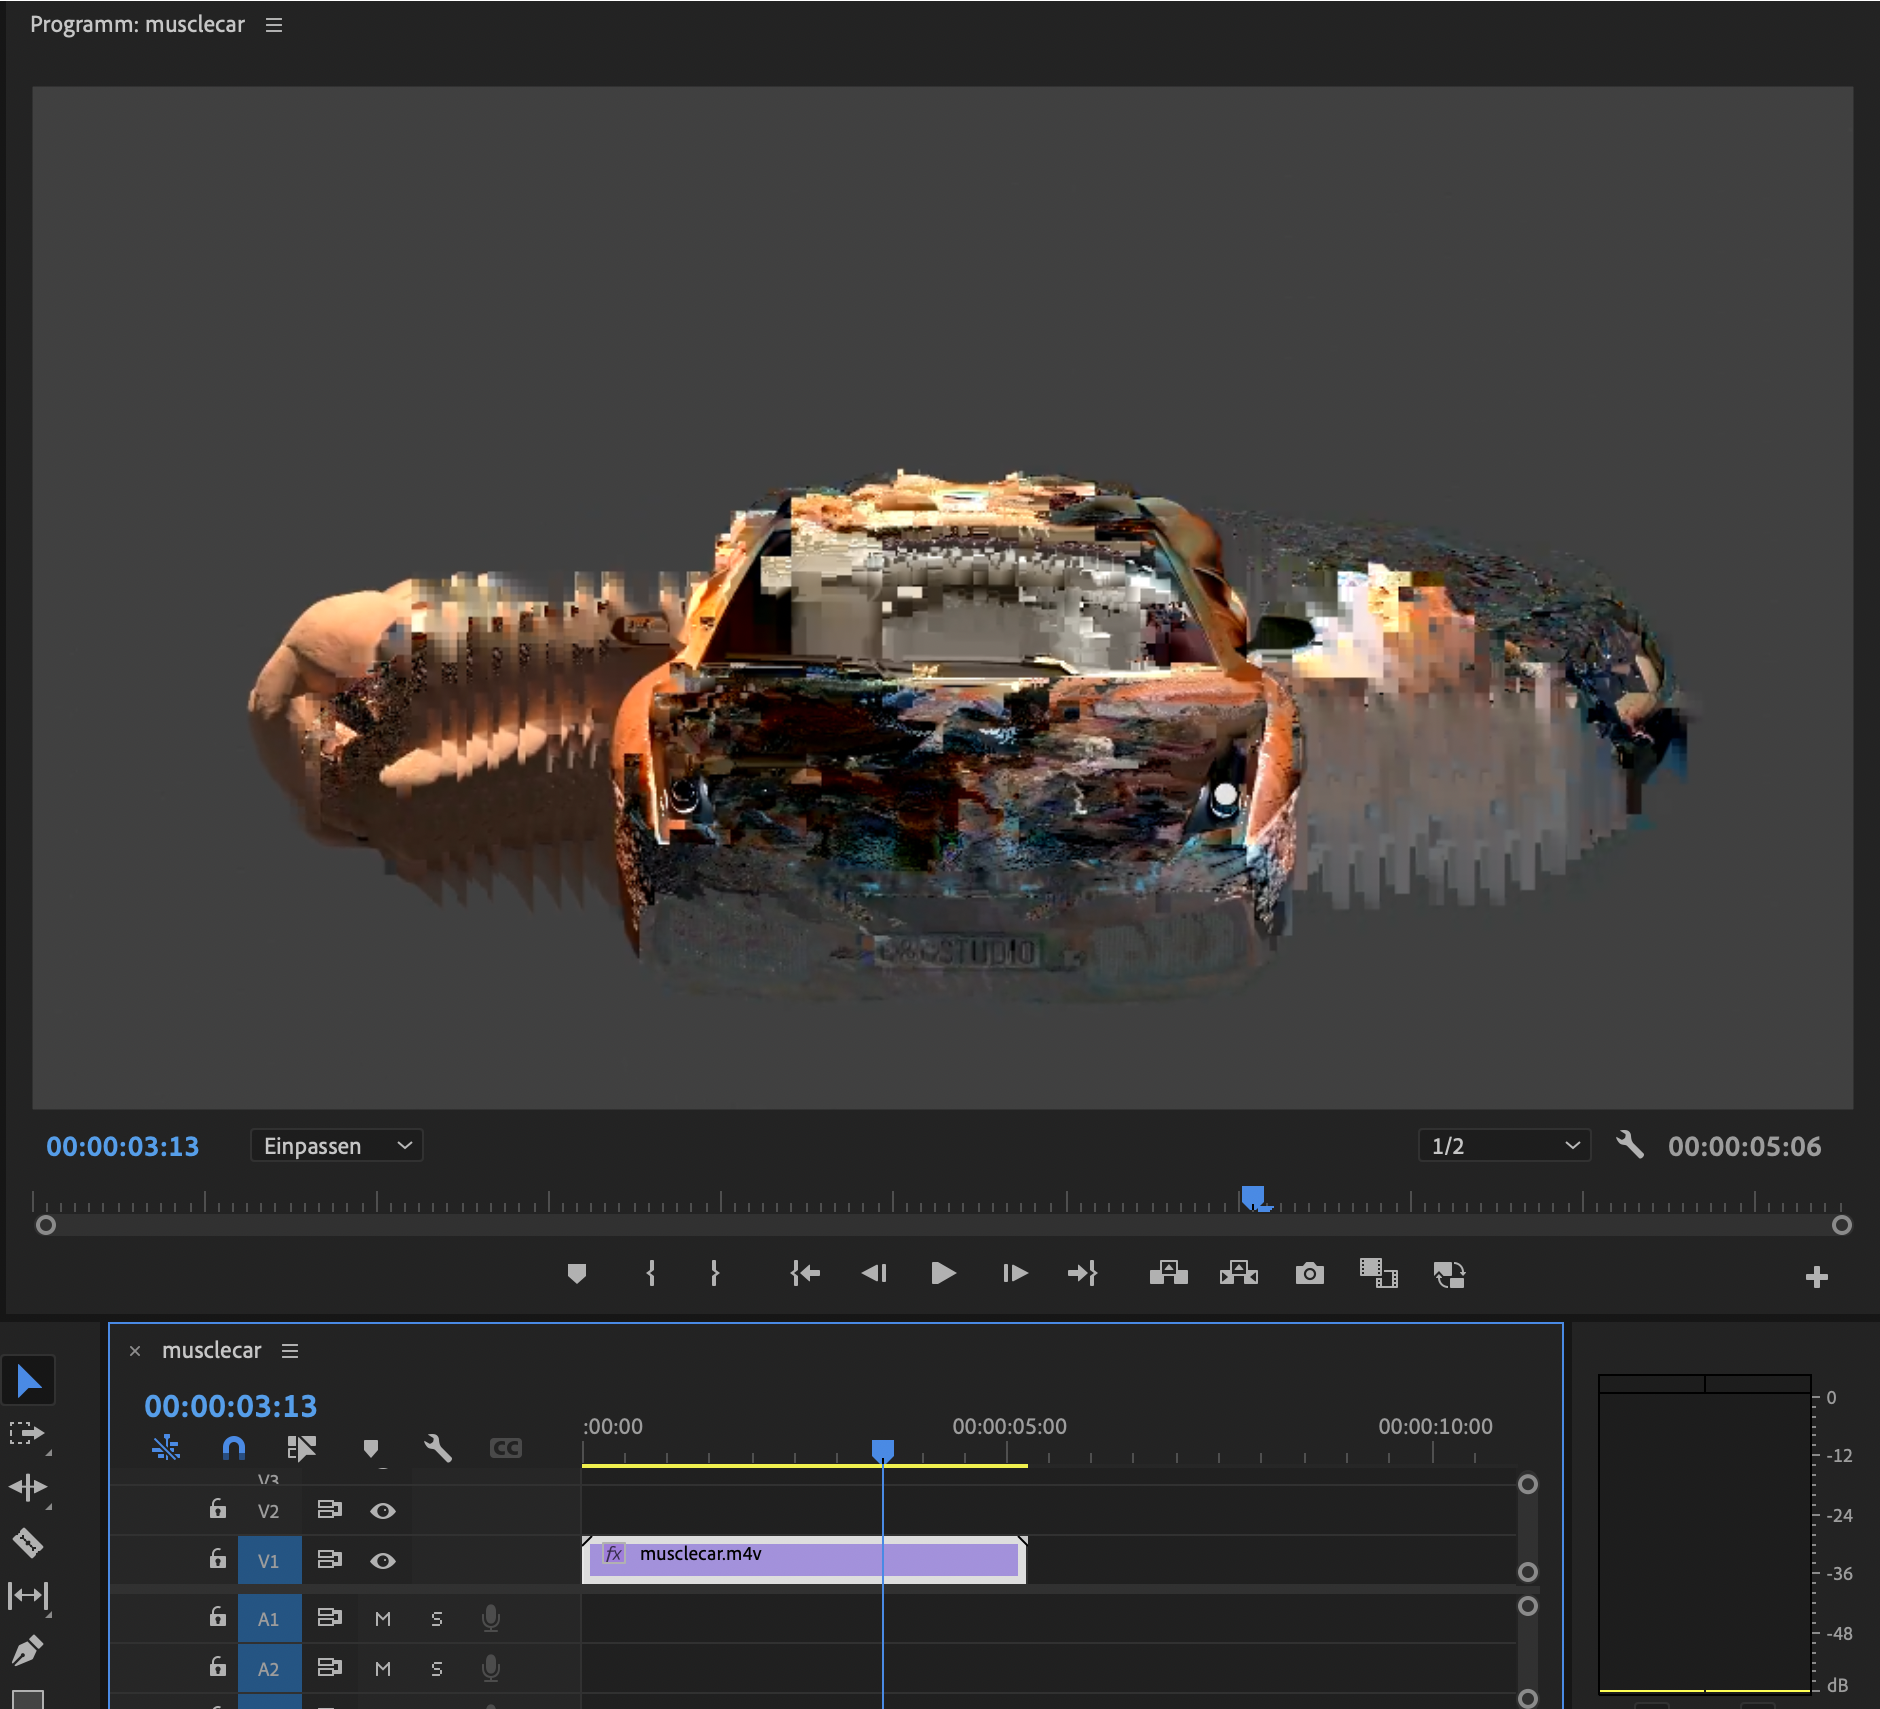Solo track A2

click(x=437, y=1669)
